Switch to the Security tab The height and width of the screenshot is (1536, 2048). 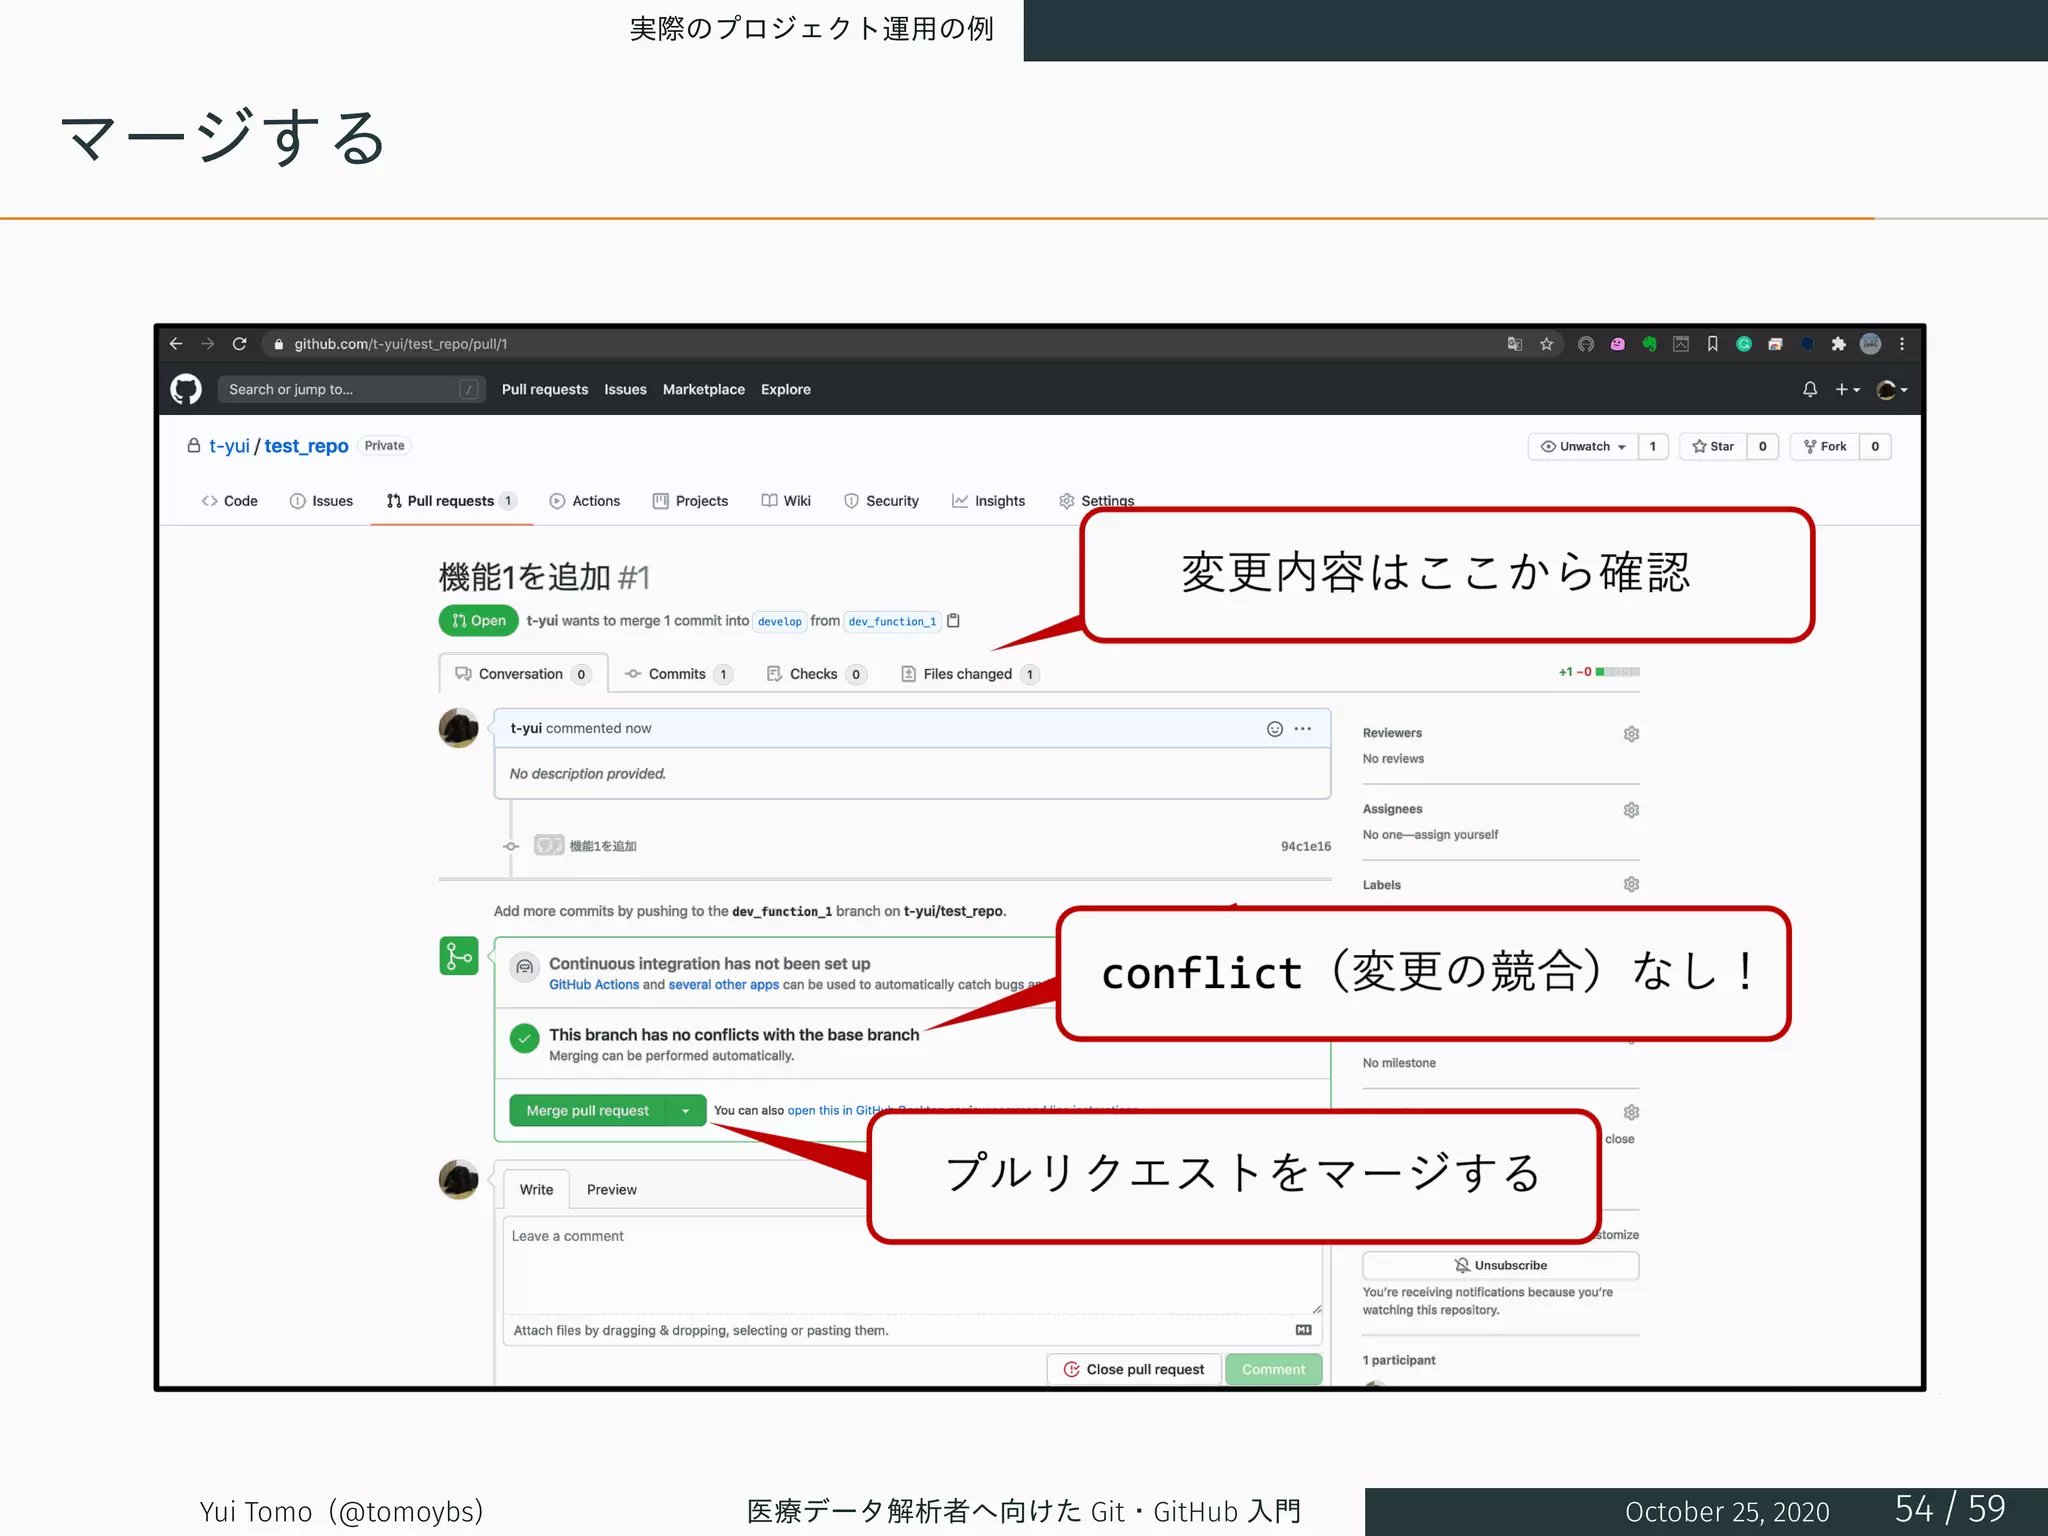[x=881, y=501]
